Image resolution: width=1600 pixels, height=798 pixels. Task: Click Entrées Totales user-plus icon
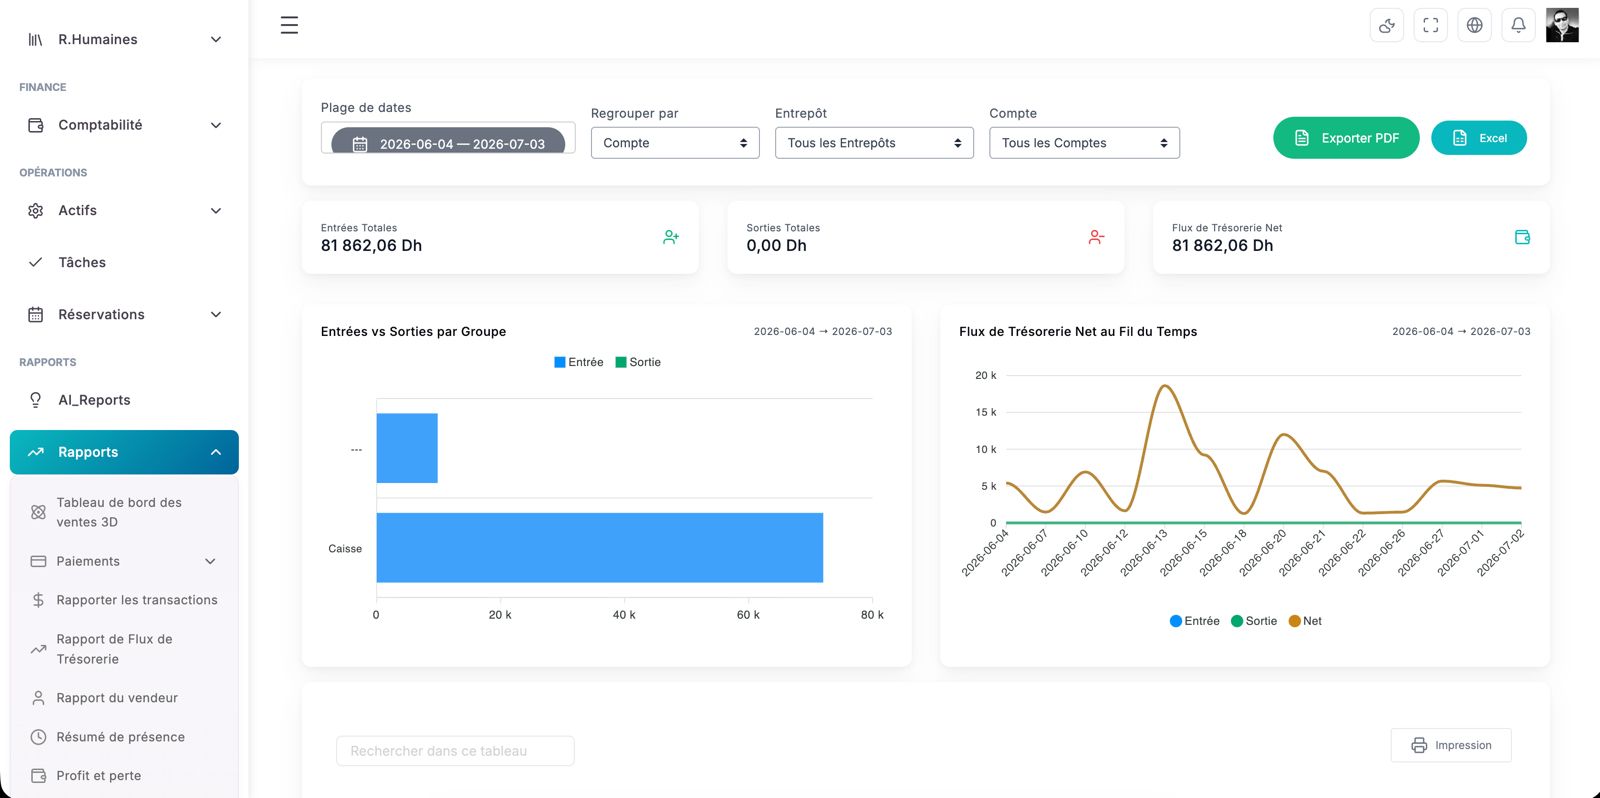pos(671,237)
